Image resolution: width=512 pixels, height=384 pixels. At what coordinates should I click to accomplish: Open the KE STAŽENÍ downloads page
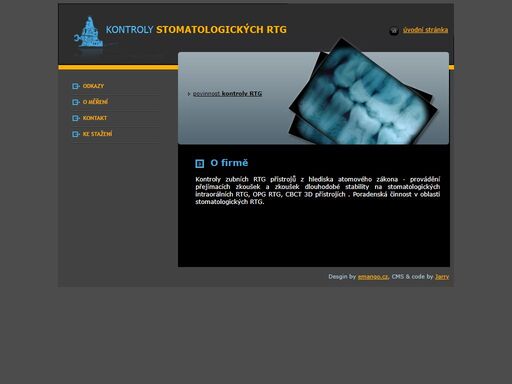coord(97,134)
